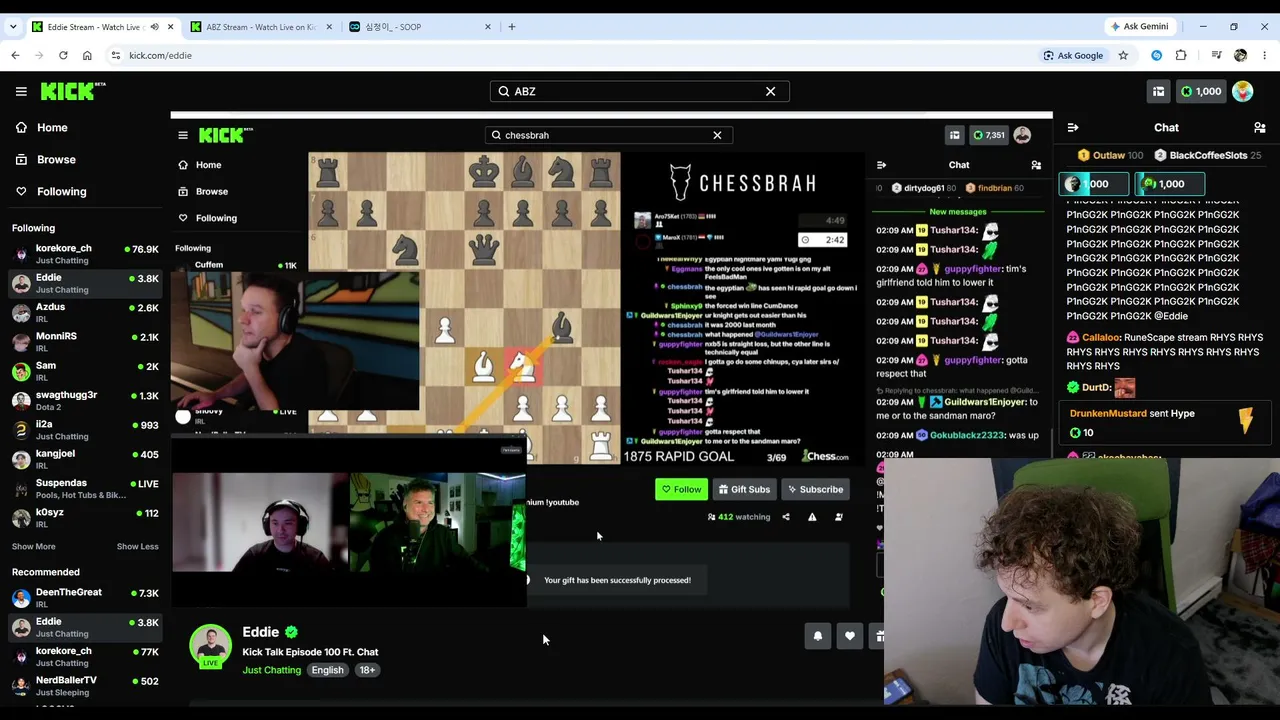Toggle notifications with the bell icon

tap(818, 636)
